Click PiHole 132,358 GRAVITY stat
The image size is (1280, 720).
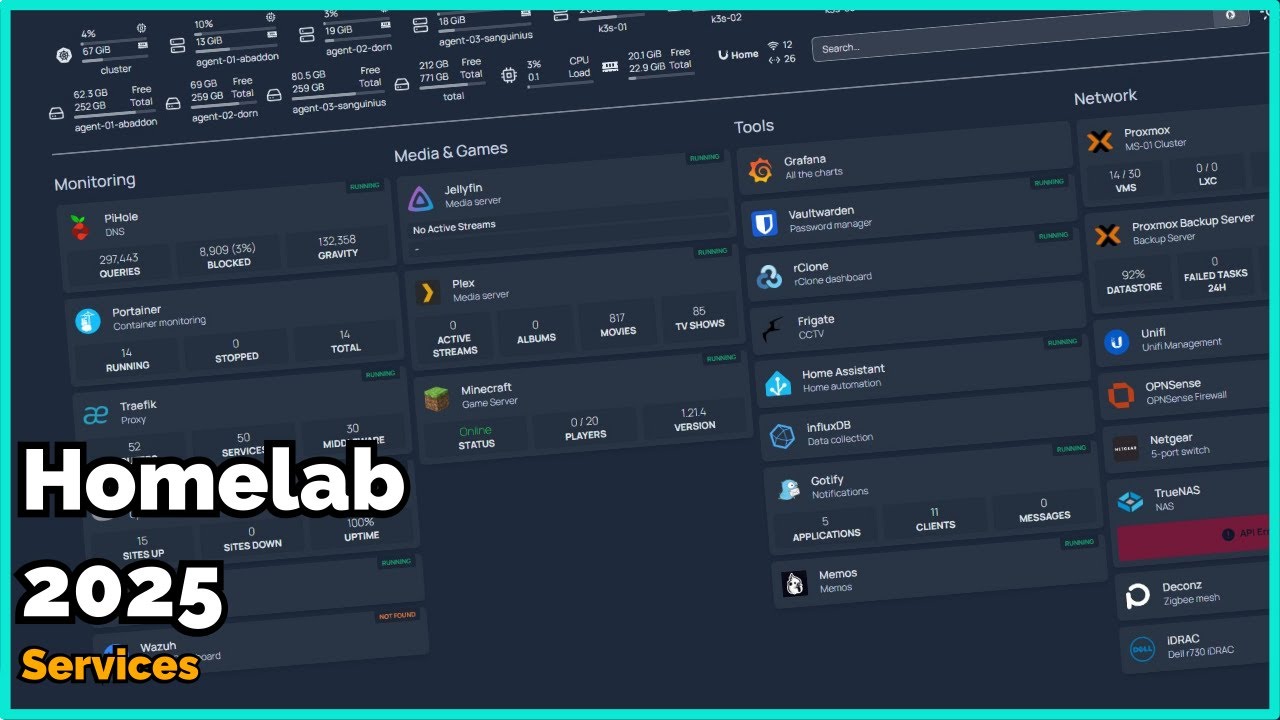(x=337, y=247)
